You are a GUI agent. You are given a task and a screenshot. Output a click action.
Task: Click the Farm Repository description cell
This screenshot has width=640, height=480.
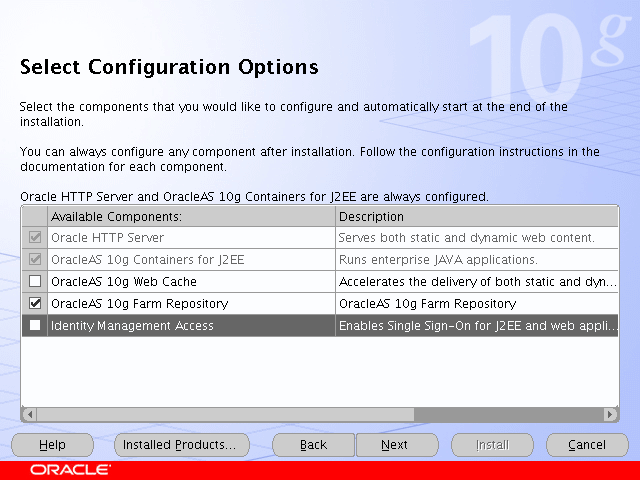coord(477,304)
